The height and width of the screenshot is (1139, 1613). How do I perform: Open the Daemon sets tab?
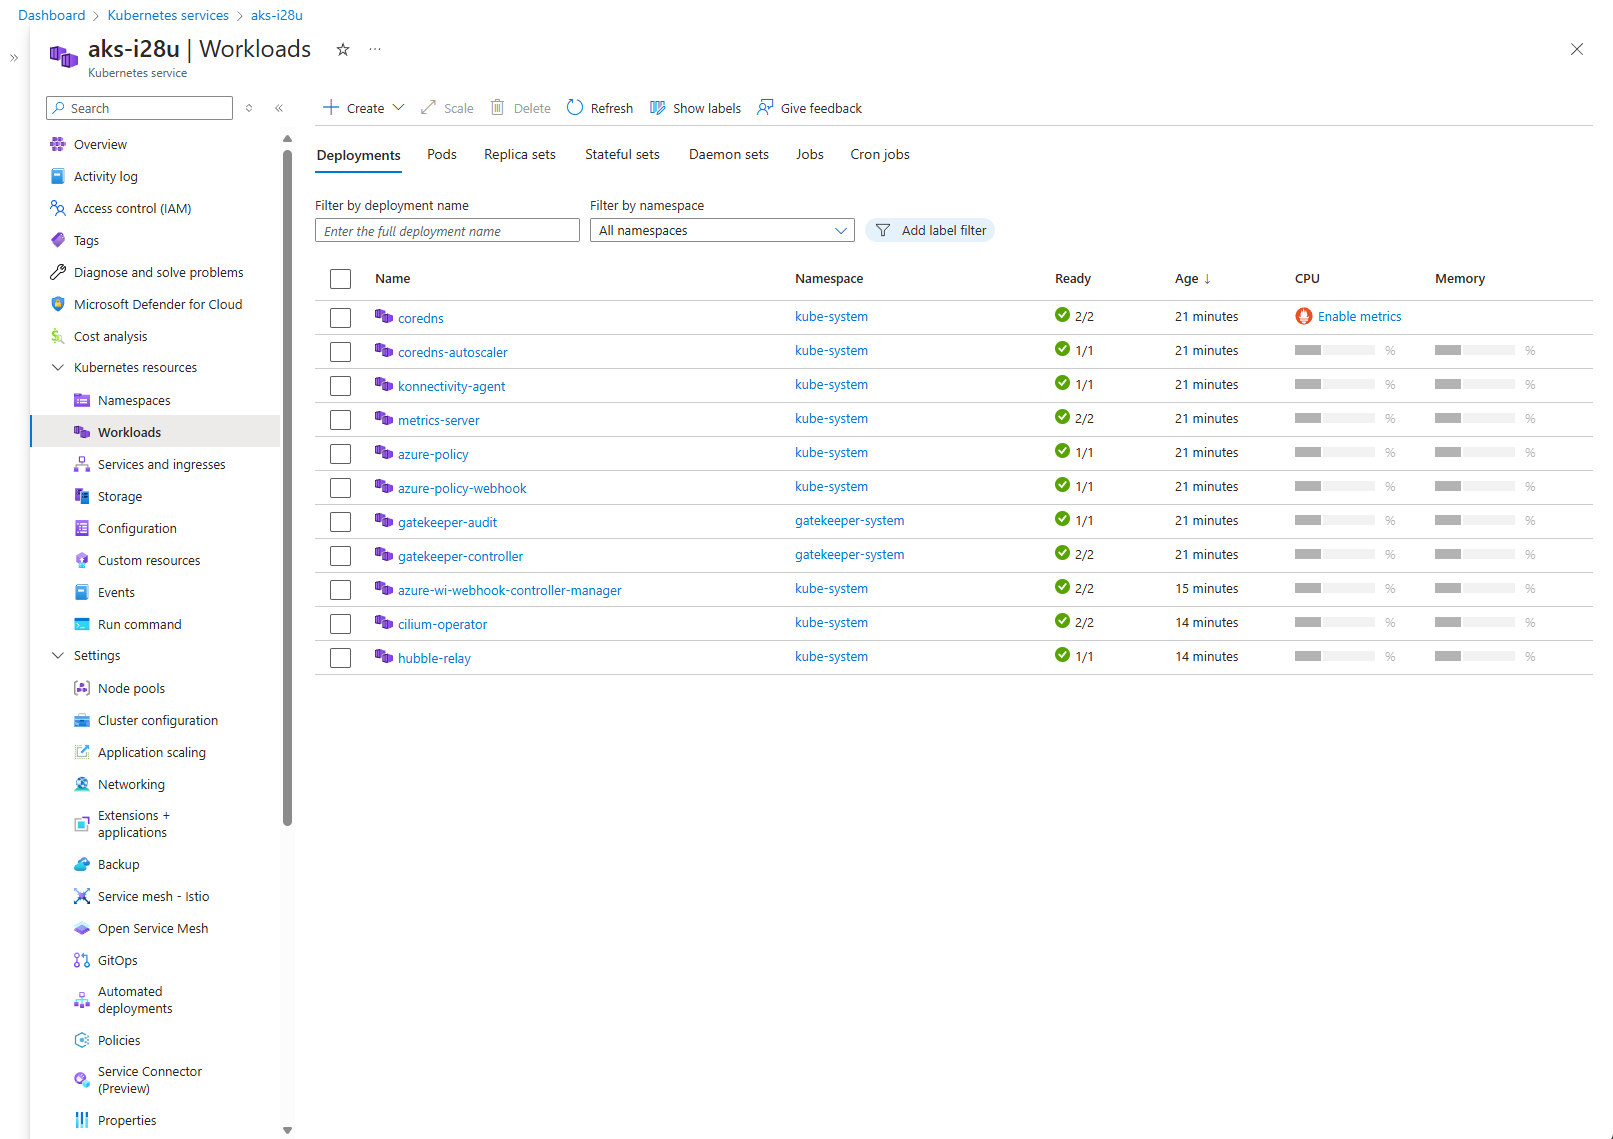point(728,155)
